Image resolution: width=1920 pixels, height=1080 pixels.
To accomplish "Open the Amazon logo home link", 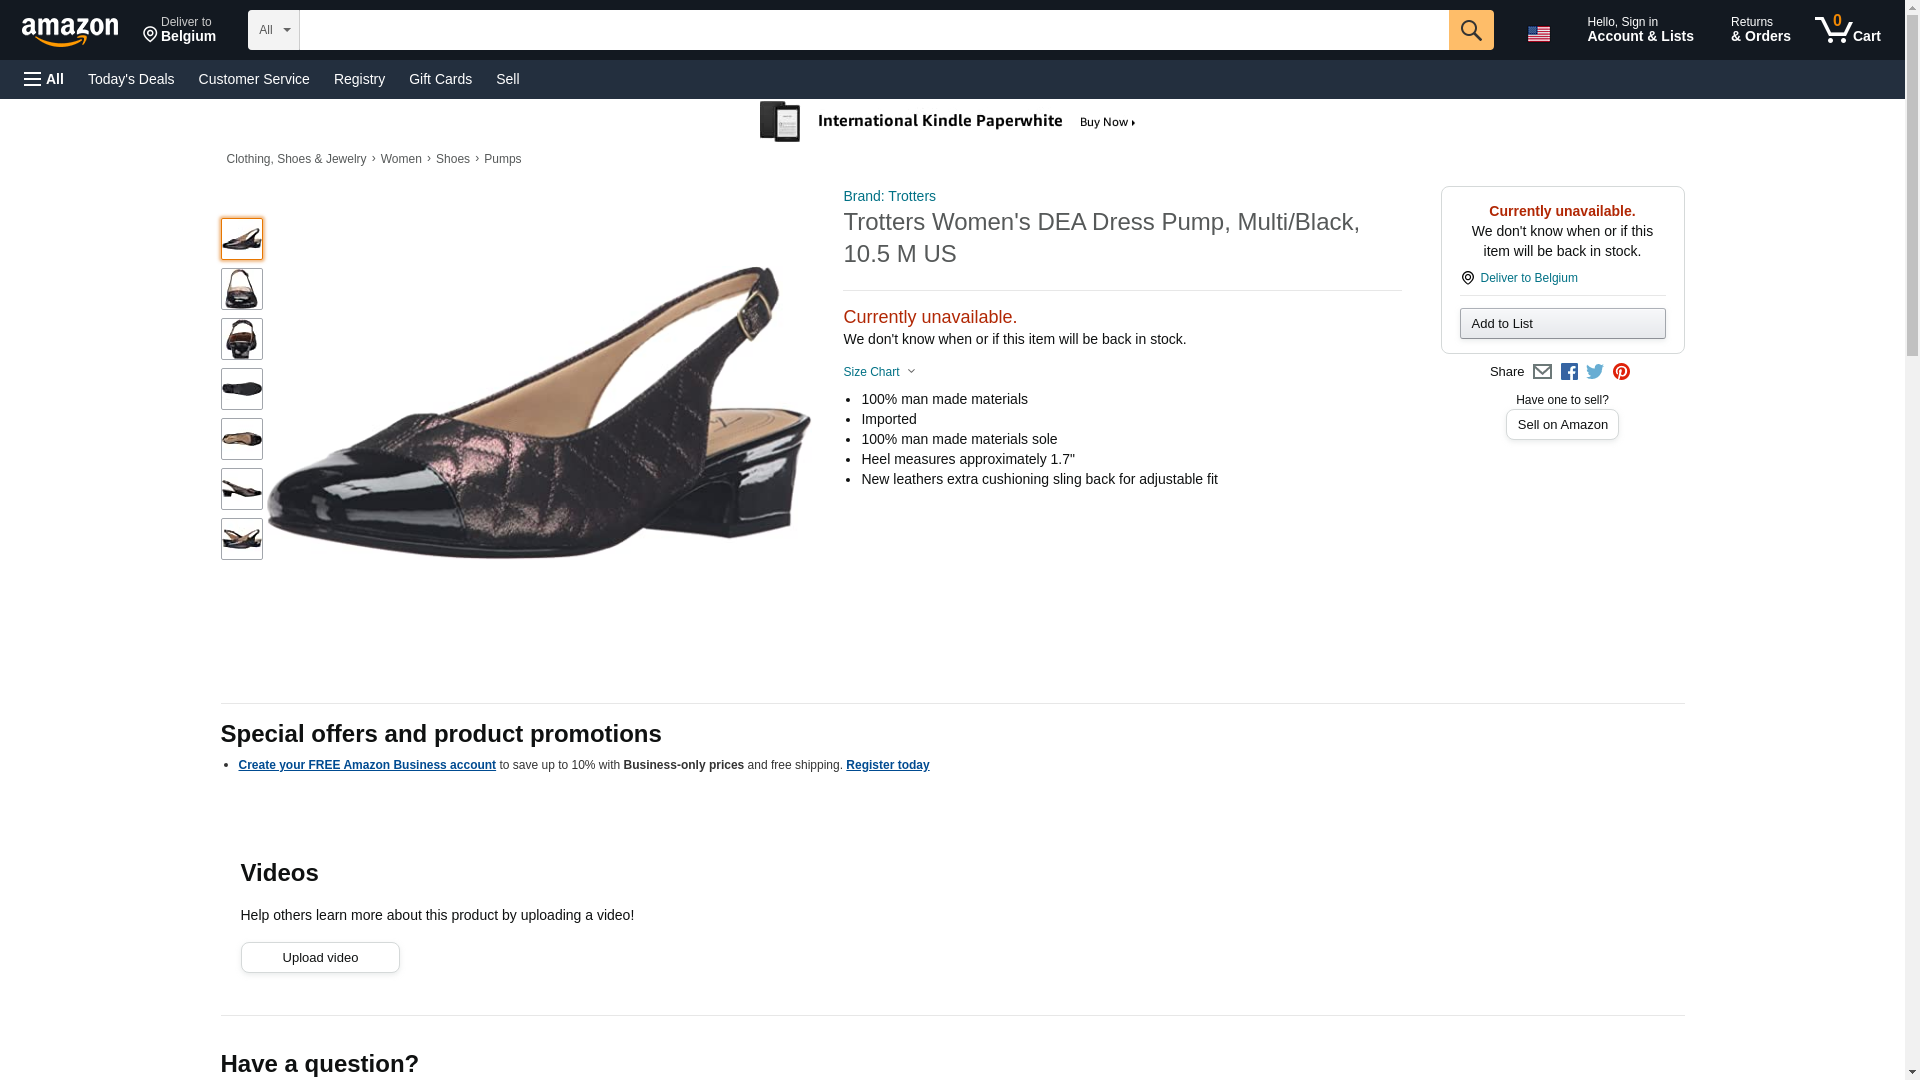I will click(70, 31).
